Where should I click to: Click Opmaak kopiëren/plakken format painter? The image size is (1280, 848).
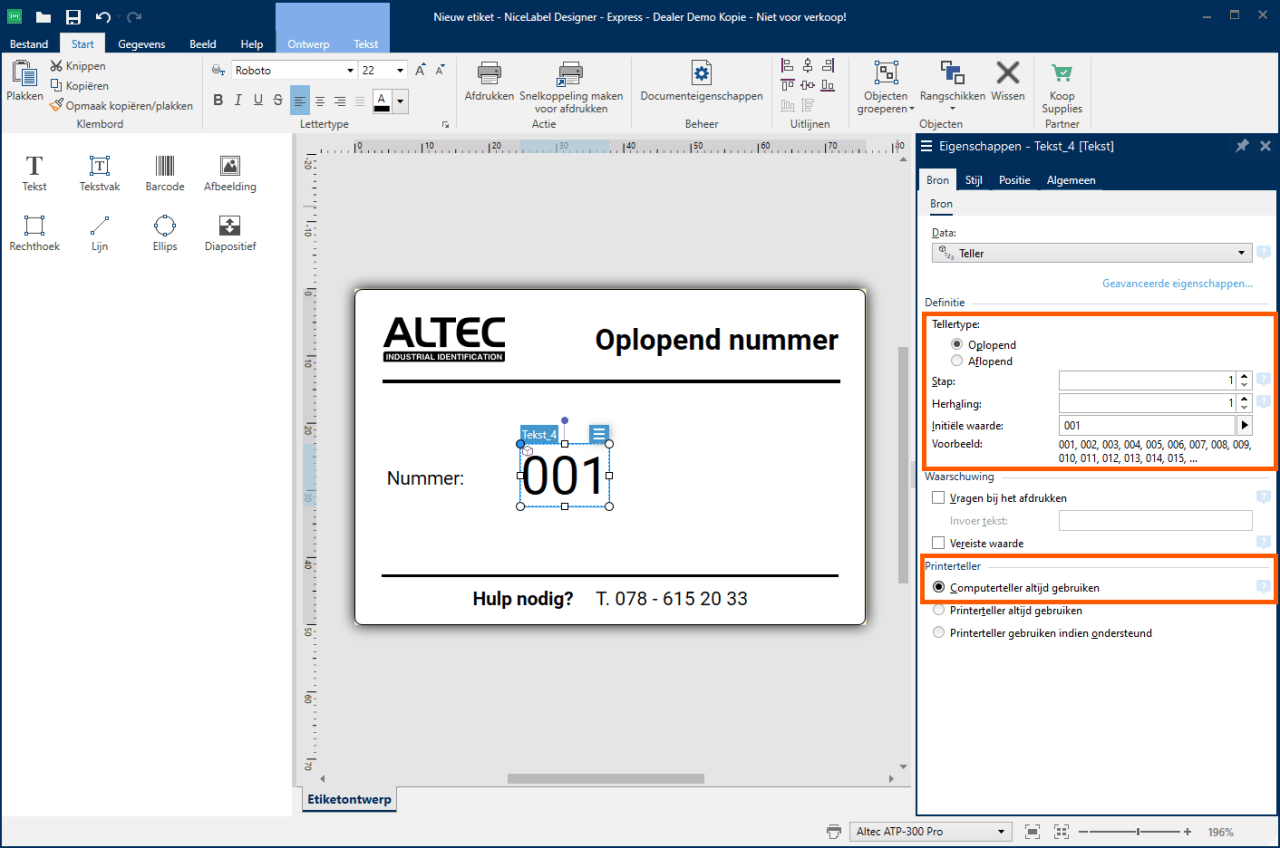point(121,105)
